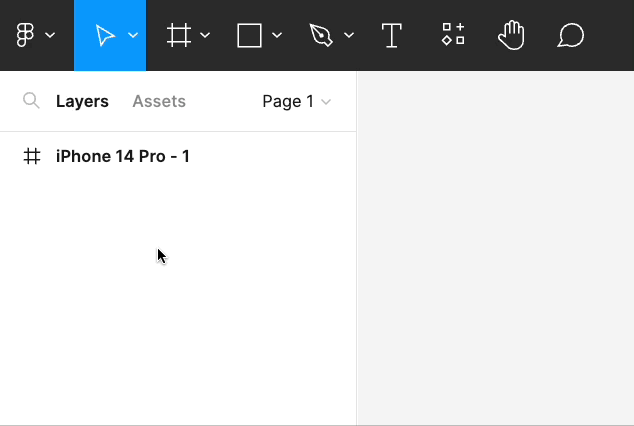Screen dimensions: 634x426
Task: Expand the Frame tools dropdown arrow
Action: tap(205, 36)
